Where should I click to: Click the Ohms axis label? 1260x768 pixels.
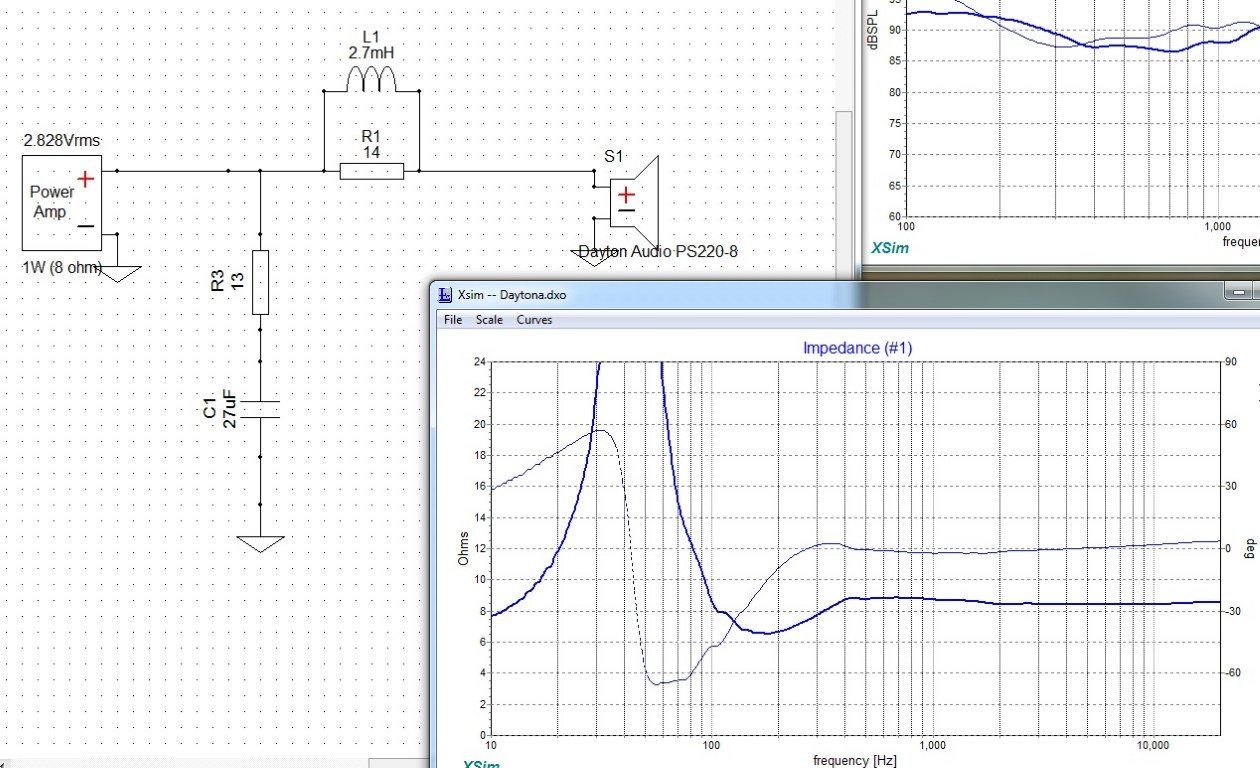[x=463, y=548]
